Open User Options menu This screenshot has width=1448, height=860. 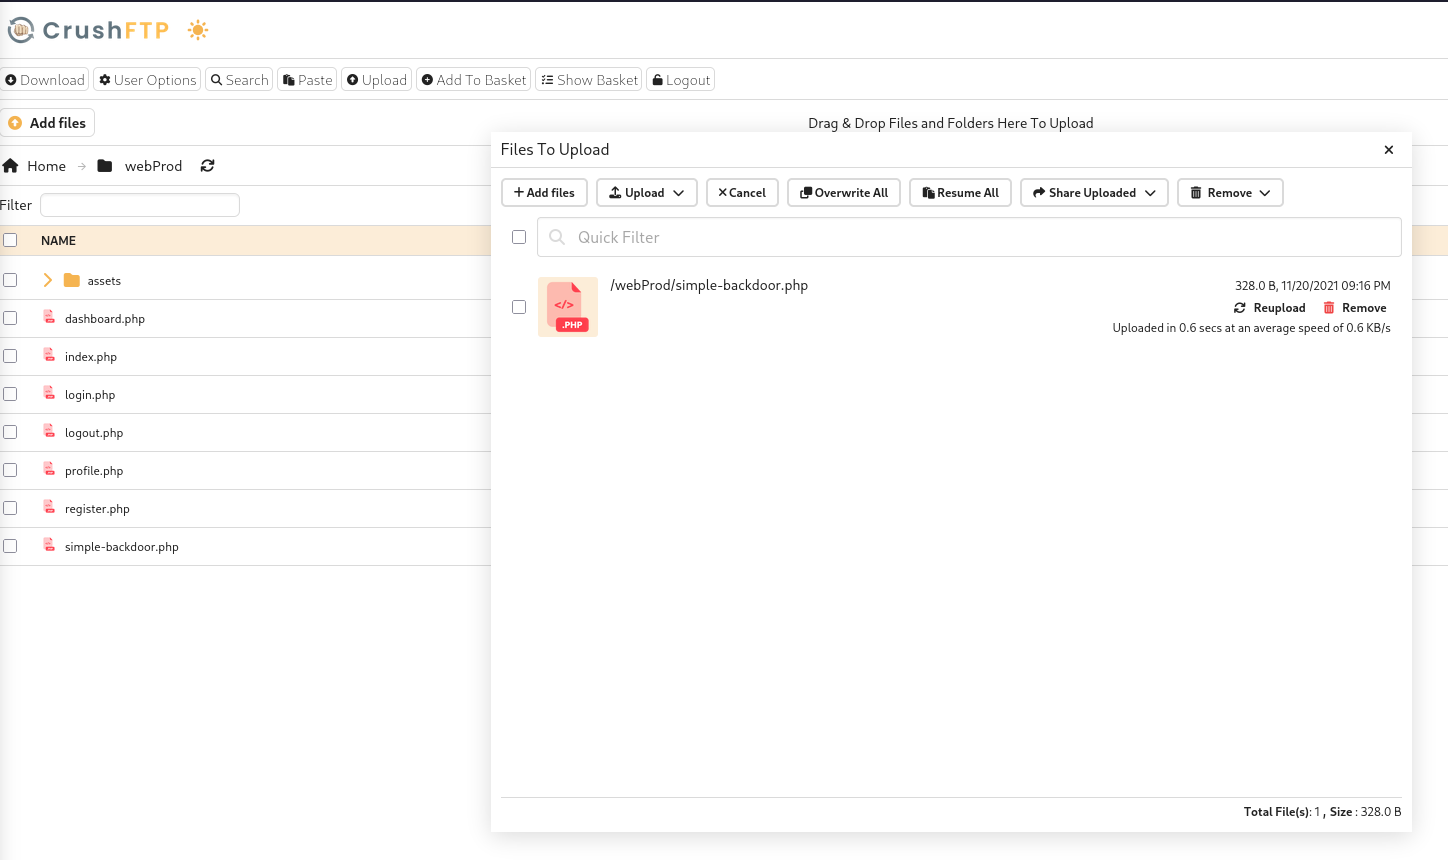pos(147,80)
